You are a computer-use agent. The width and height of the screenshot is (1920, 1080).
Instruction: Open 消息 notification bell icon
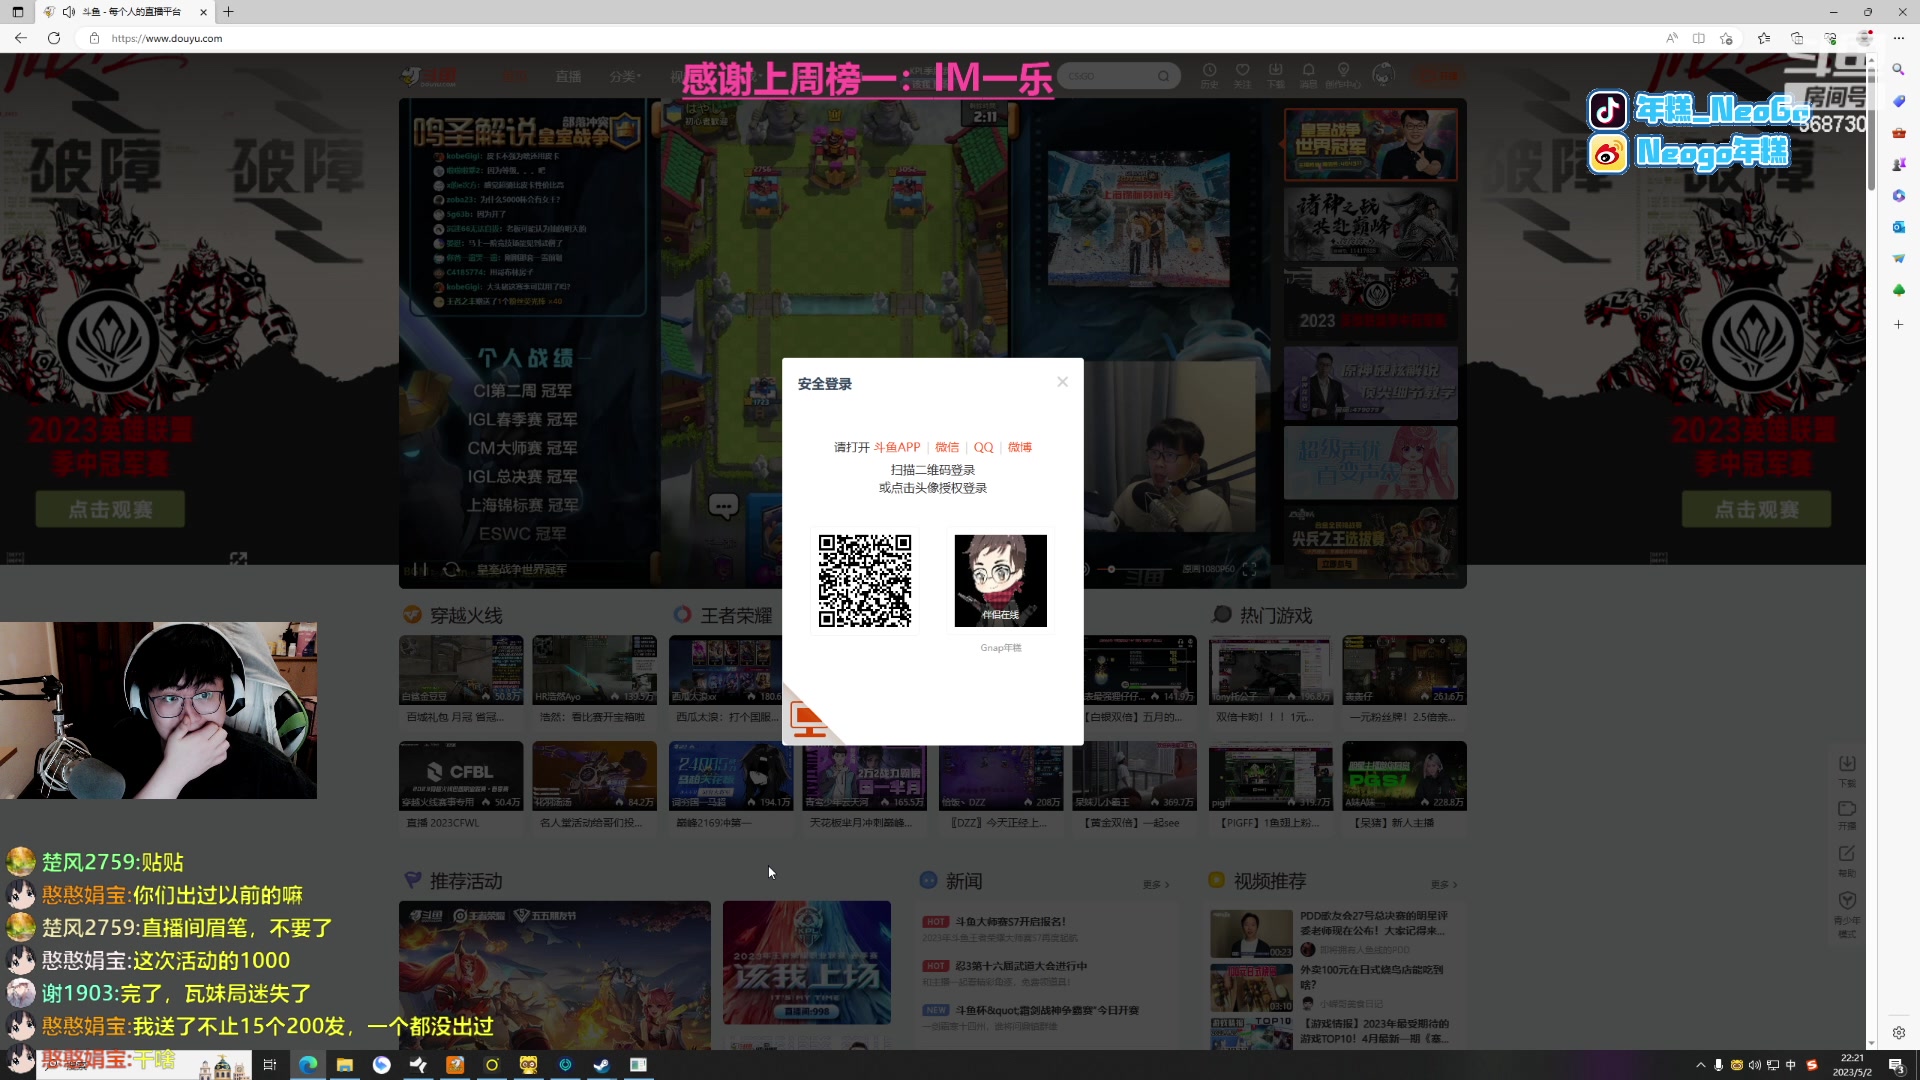click(x=1308, y=76)
